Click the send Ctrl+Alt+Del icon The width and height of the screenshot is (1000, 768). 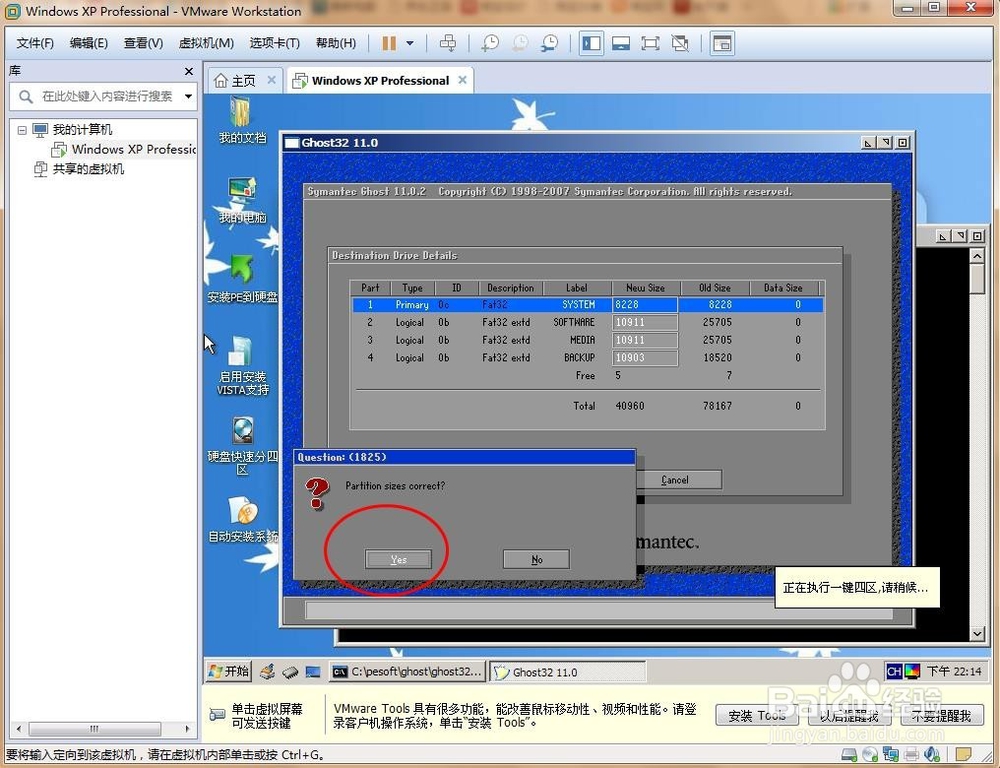pyautogui.click(x=448, y=43)
